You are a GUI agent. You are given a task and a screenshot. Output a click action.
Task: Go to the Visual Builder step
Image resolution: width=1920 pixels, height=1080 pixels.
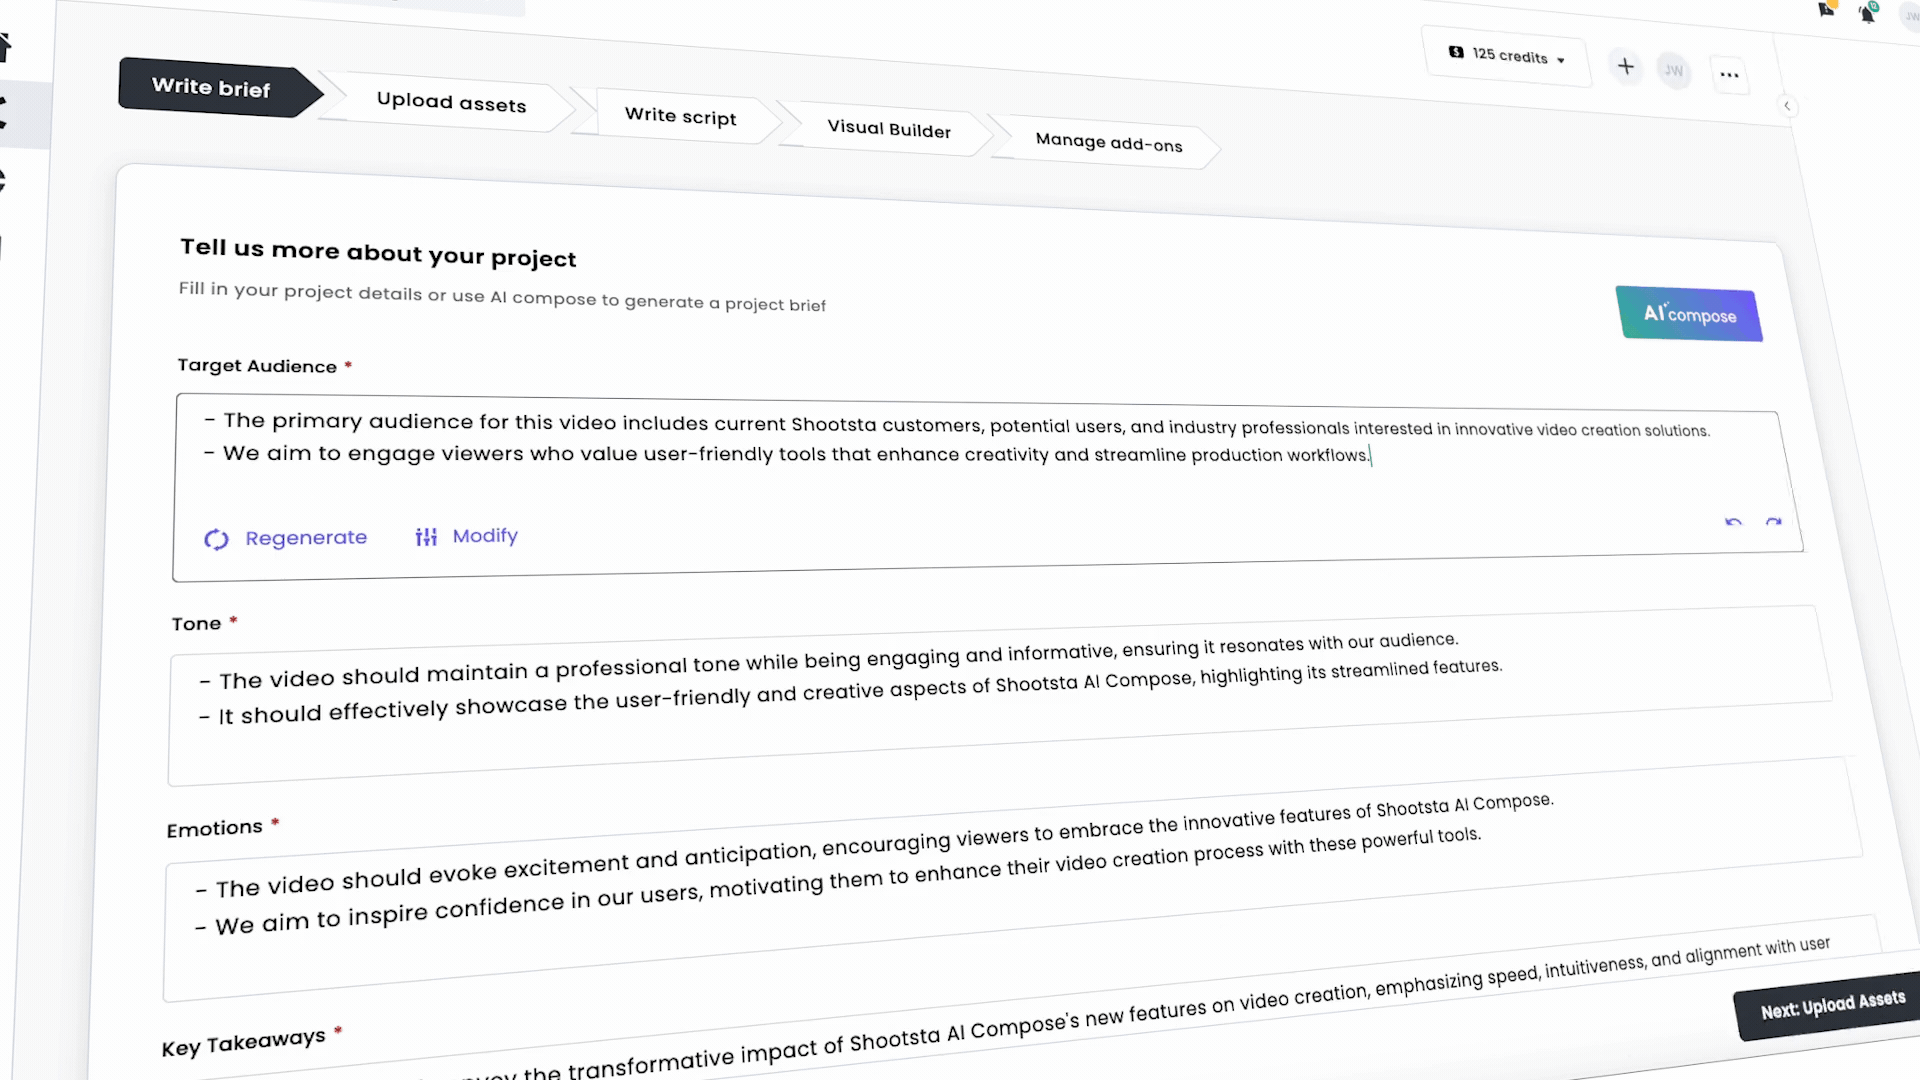(888, 129)
